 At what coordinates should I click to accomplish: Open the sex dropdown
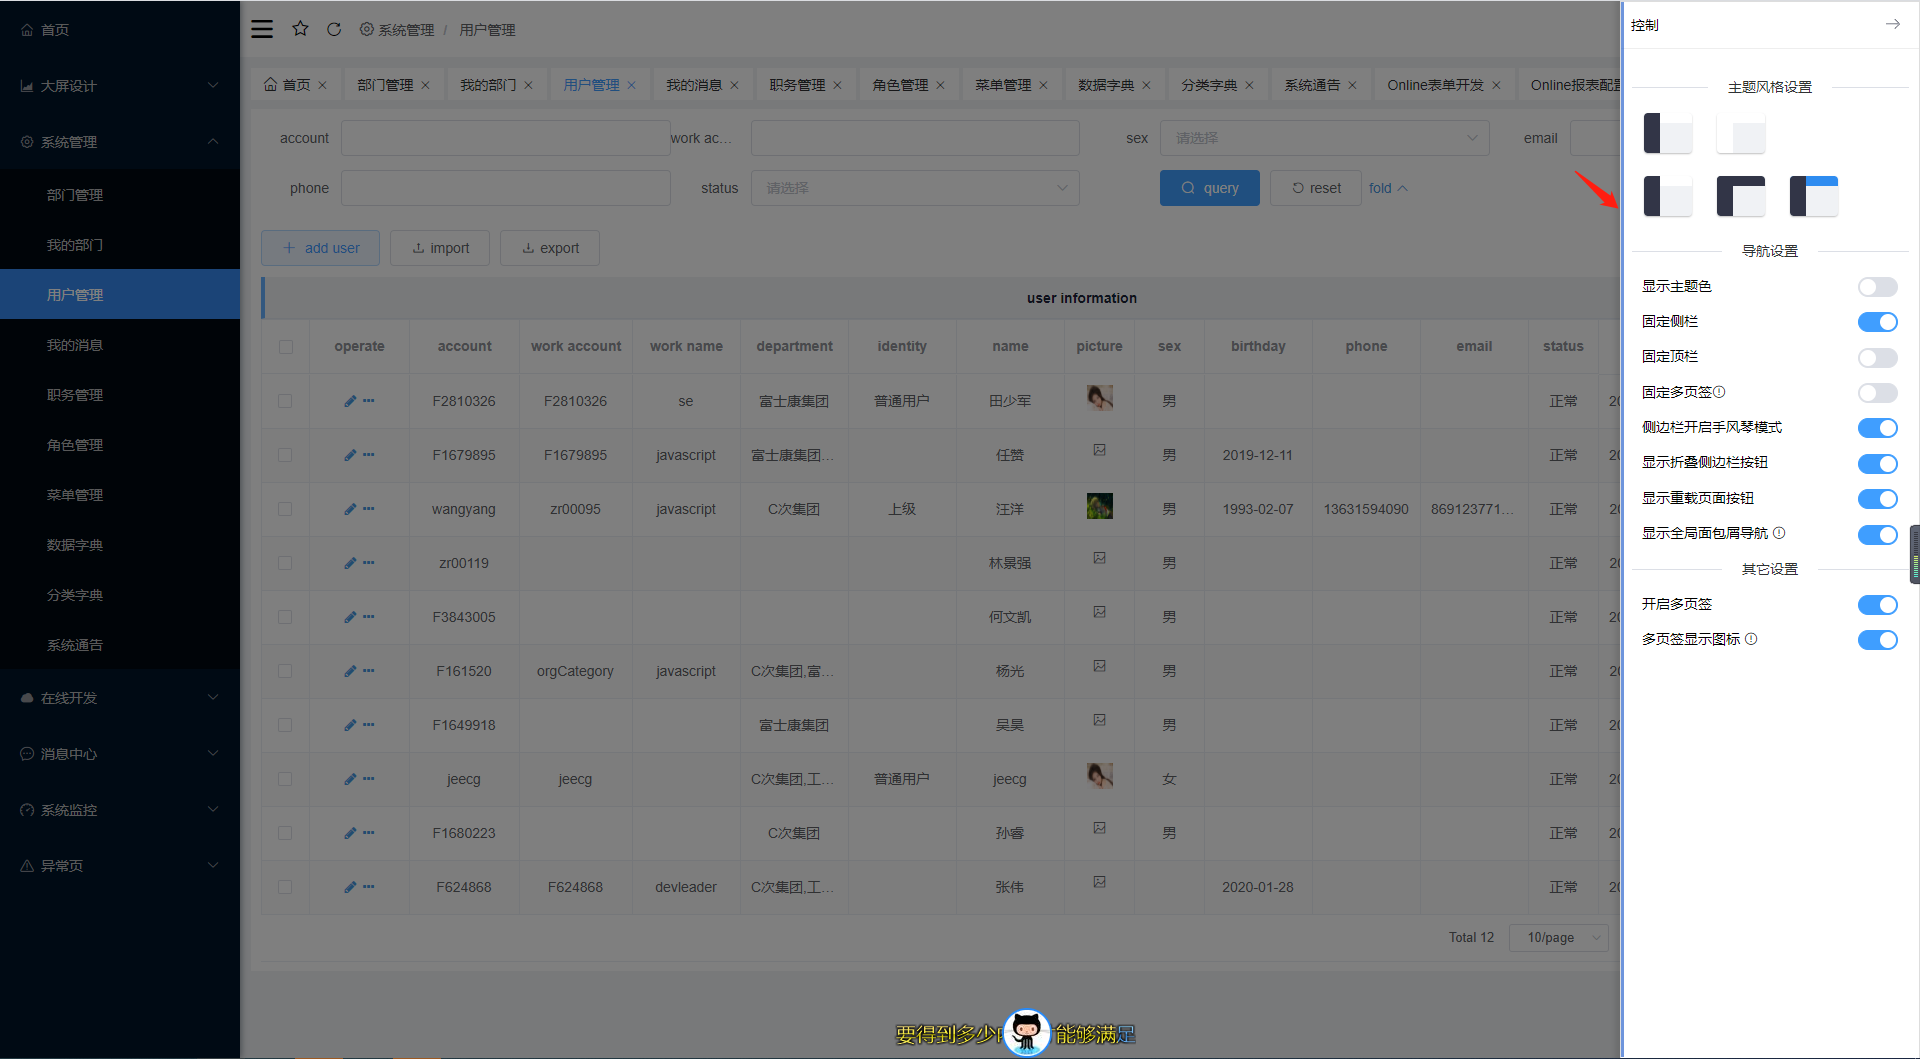[1324, 138]
